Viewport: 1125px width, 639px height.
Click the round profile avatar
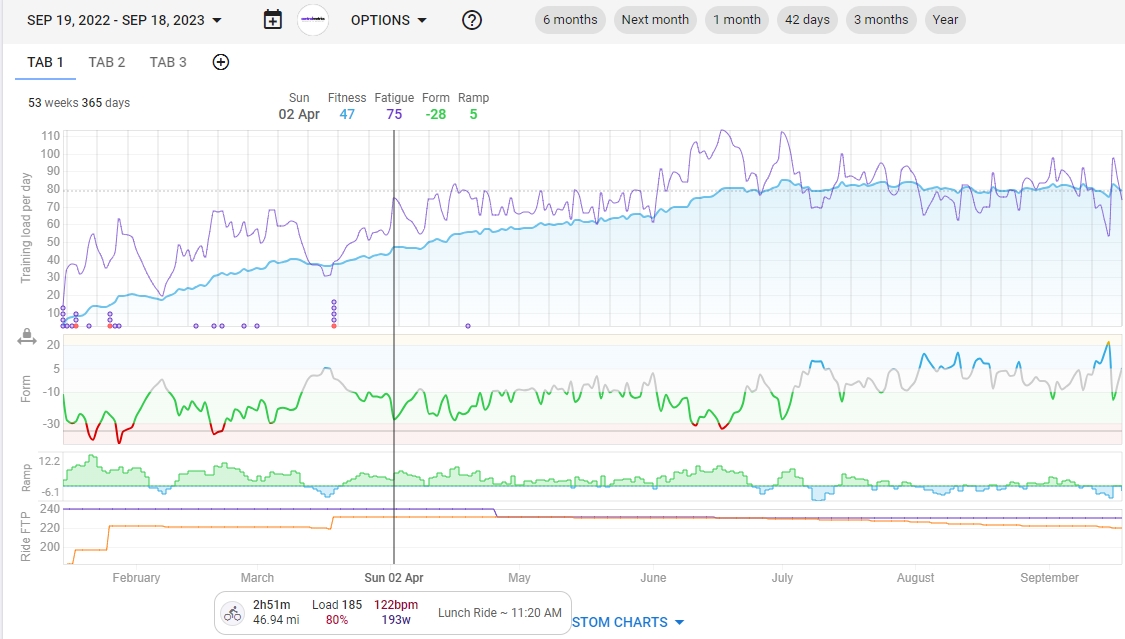tap(313, 20)
